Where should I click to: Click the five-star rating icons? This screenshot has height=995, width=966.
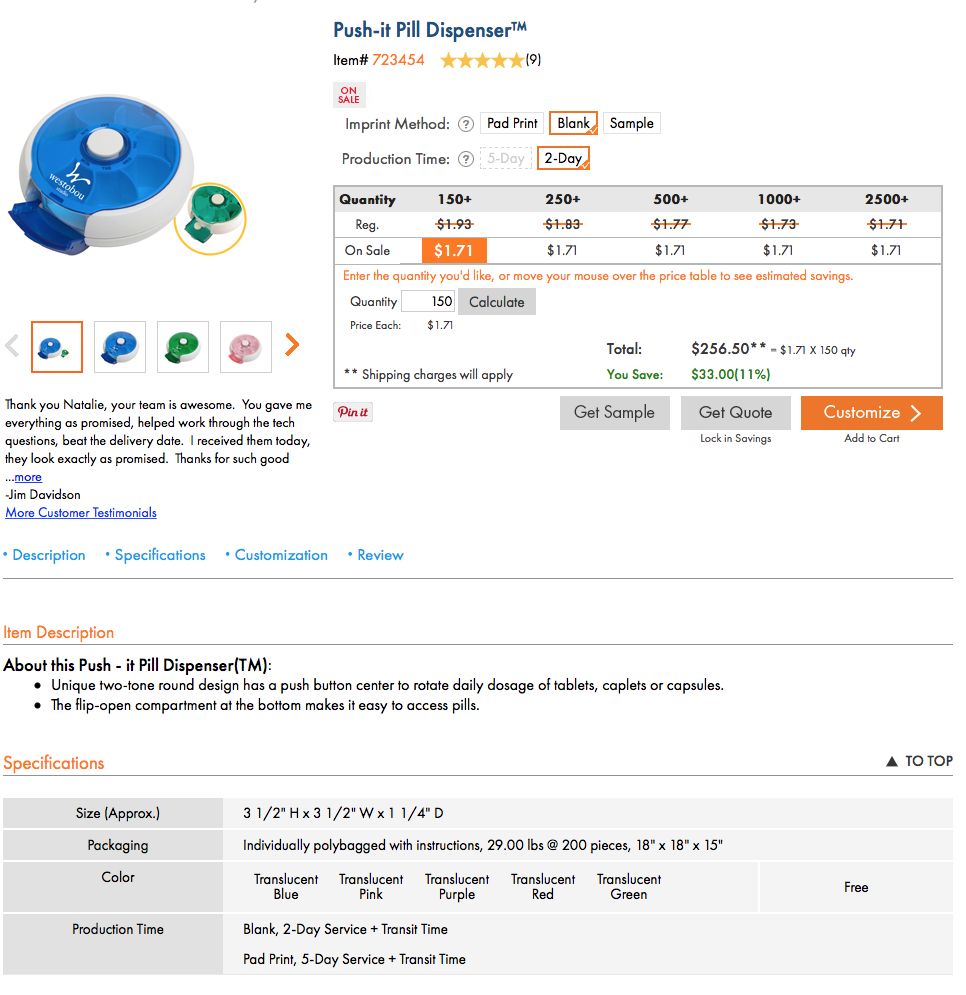tap(482, 60)
